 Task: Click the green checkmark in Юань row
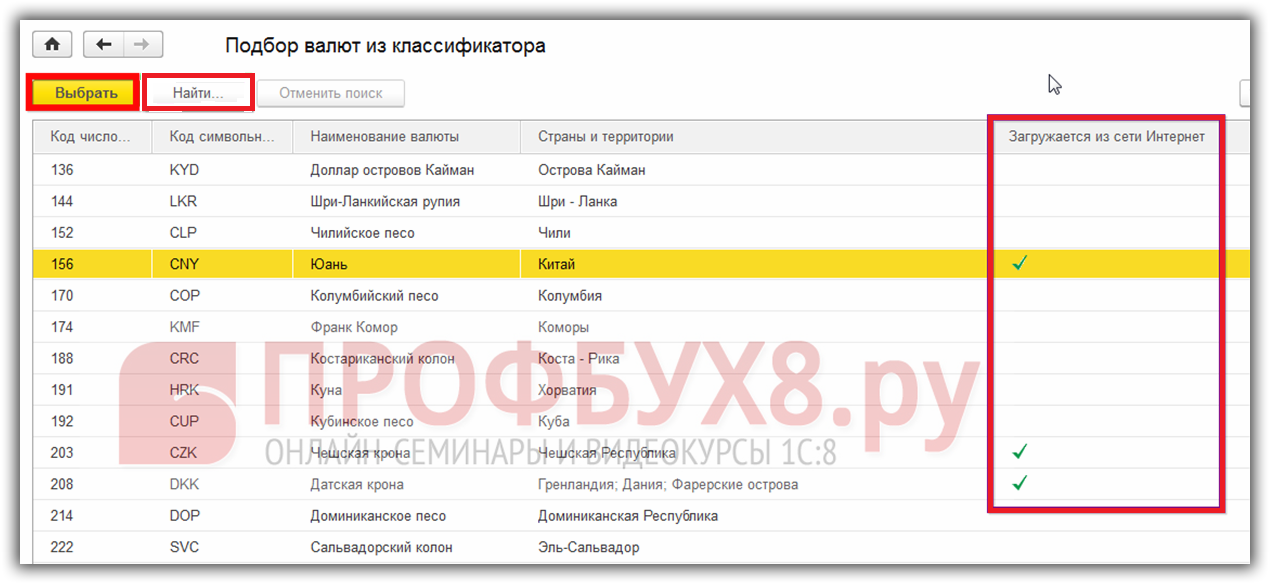click(1020, 264)
